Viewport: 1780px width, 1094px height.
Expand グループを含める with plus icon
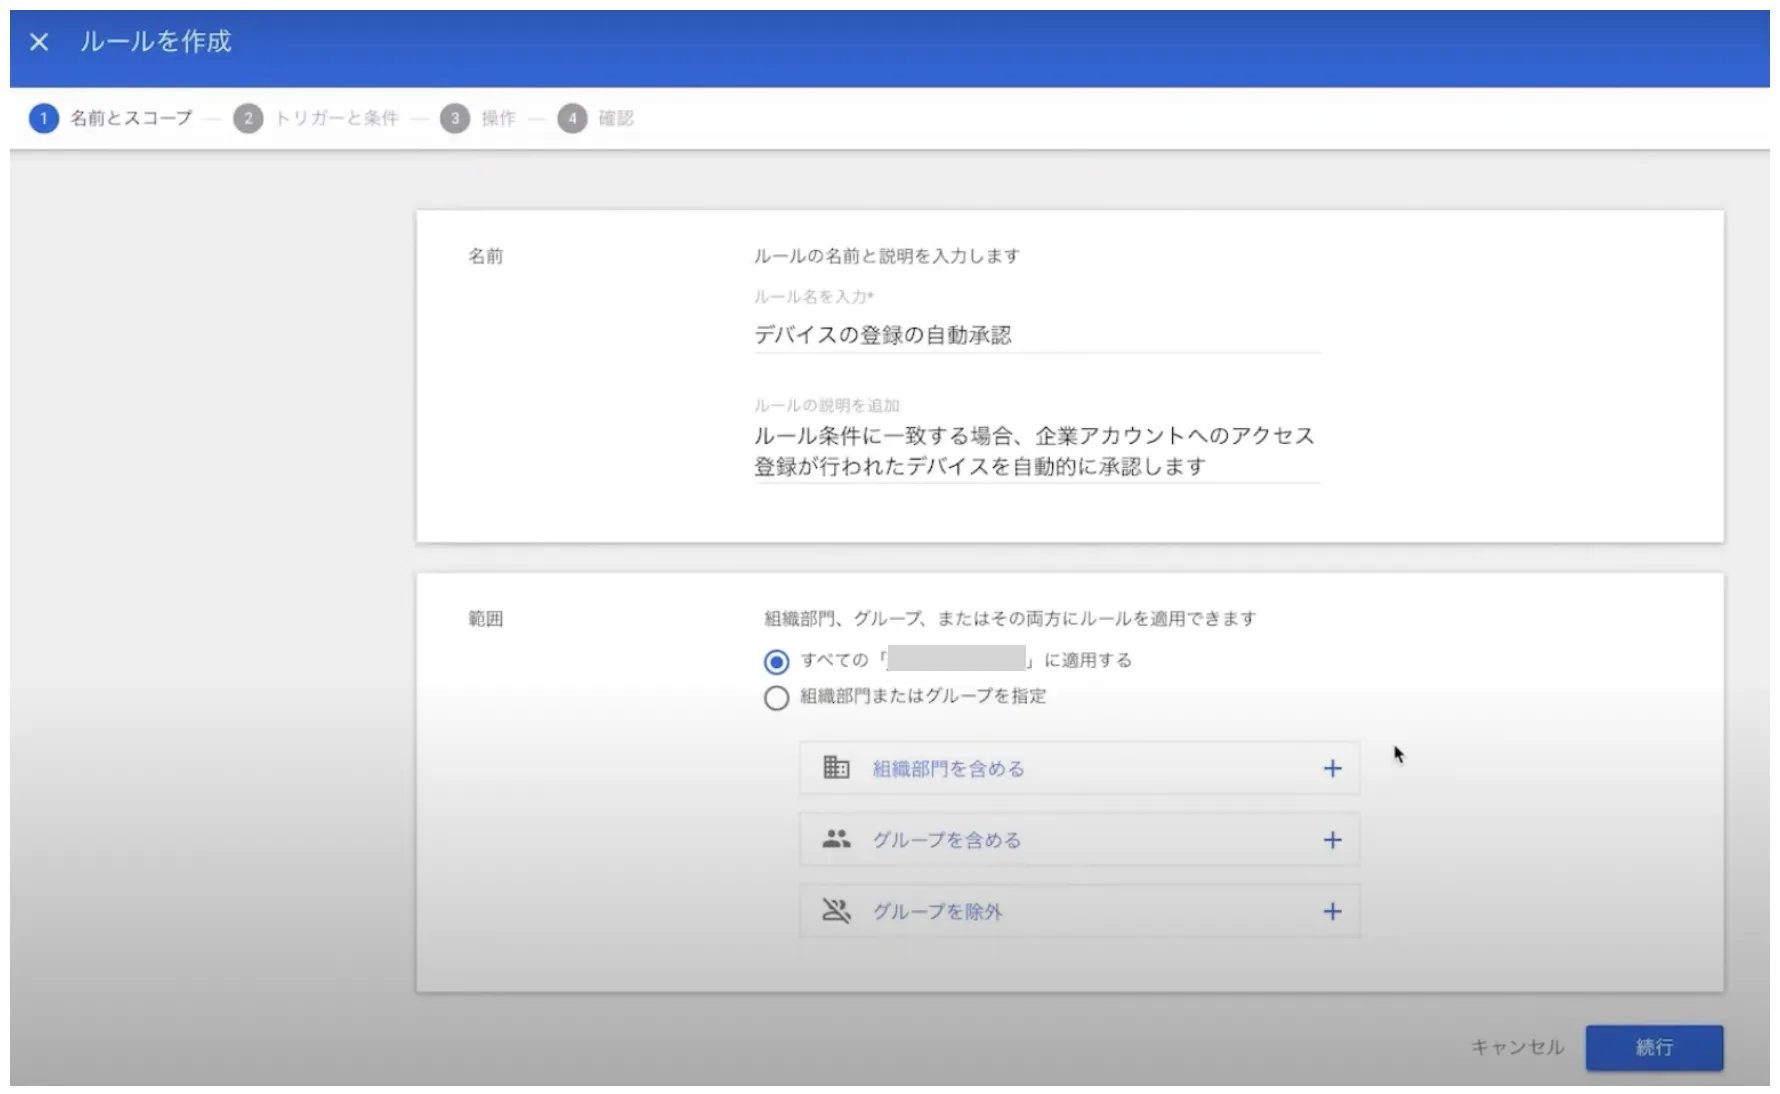pyautogui.click(x=1332, y=840)
